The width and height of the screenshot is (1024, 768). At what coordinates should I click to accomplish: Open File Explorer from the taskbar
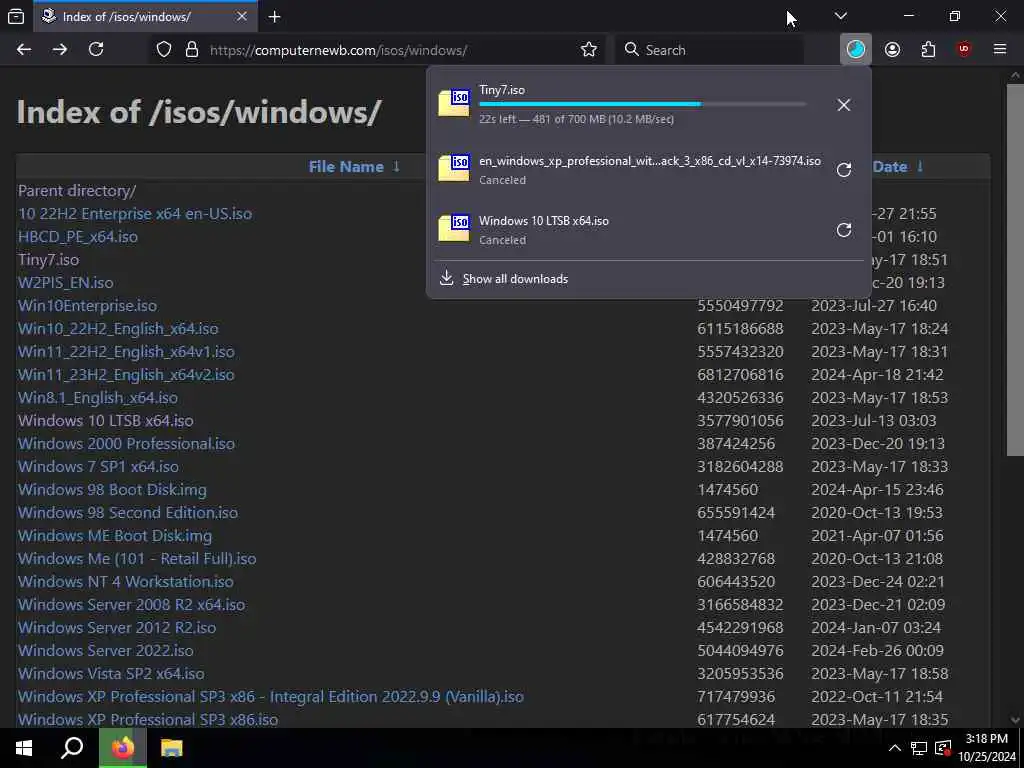point(171,748)
